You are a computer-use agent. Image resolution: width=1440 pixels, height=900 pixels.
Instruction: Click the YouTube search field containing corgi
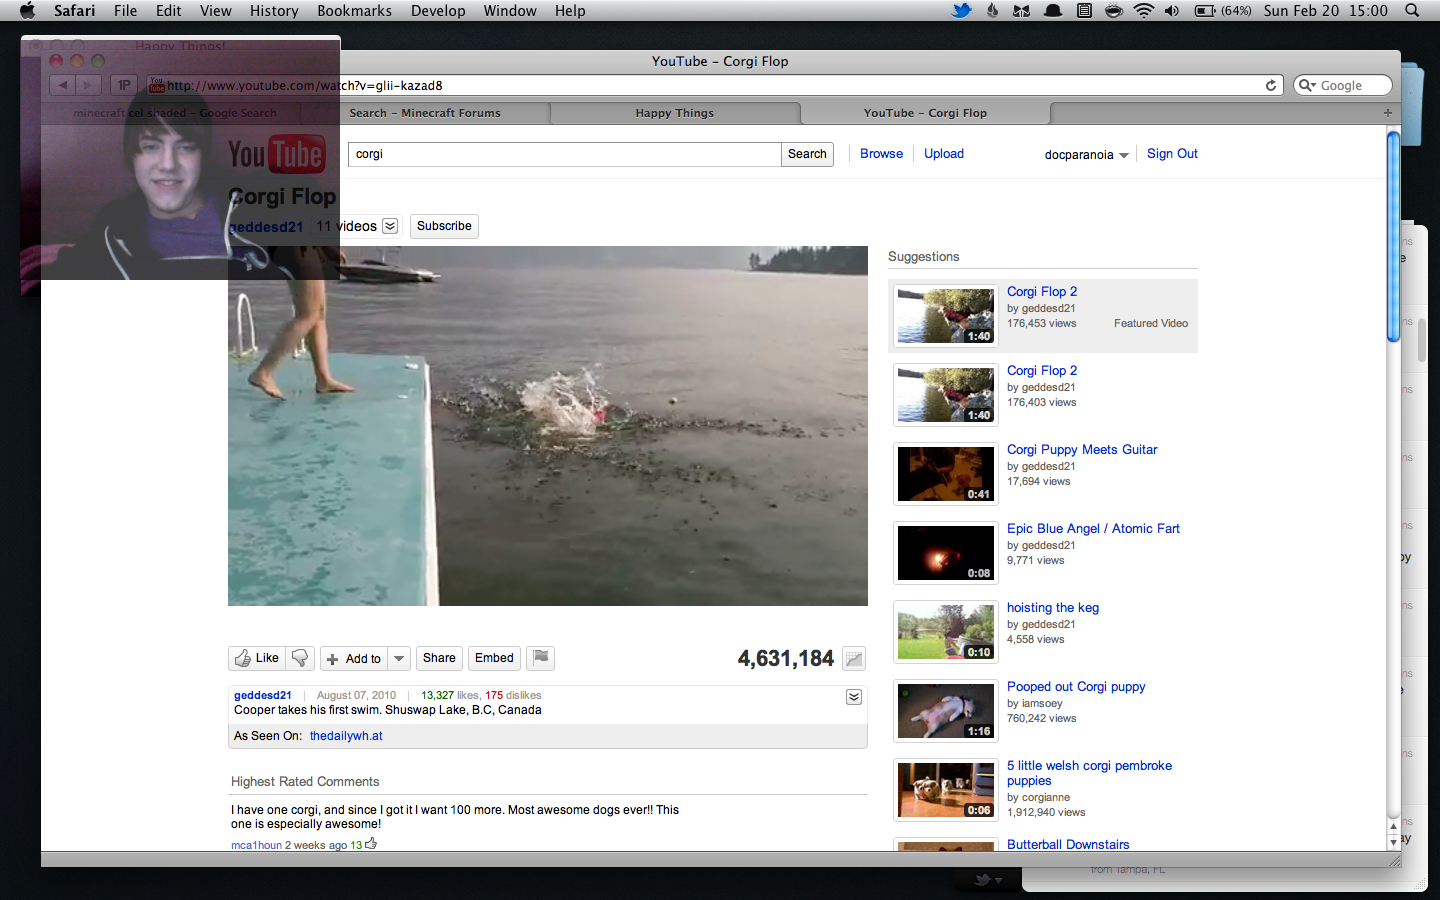[x=564, y=154]
